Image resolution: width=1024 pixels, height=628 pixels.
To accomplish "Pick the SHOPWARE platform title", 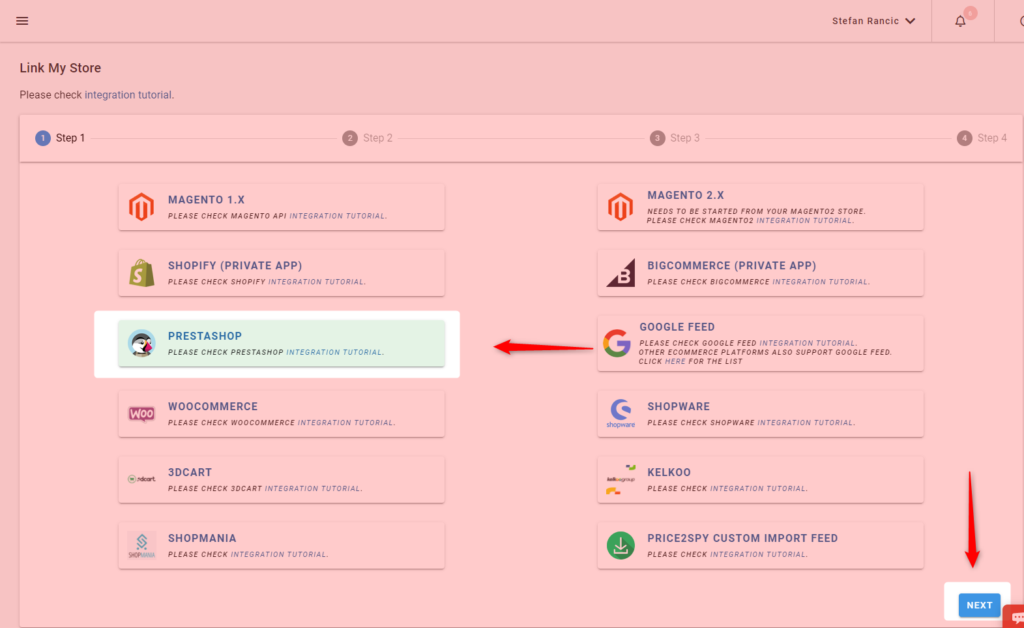I will (679, 407).
